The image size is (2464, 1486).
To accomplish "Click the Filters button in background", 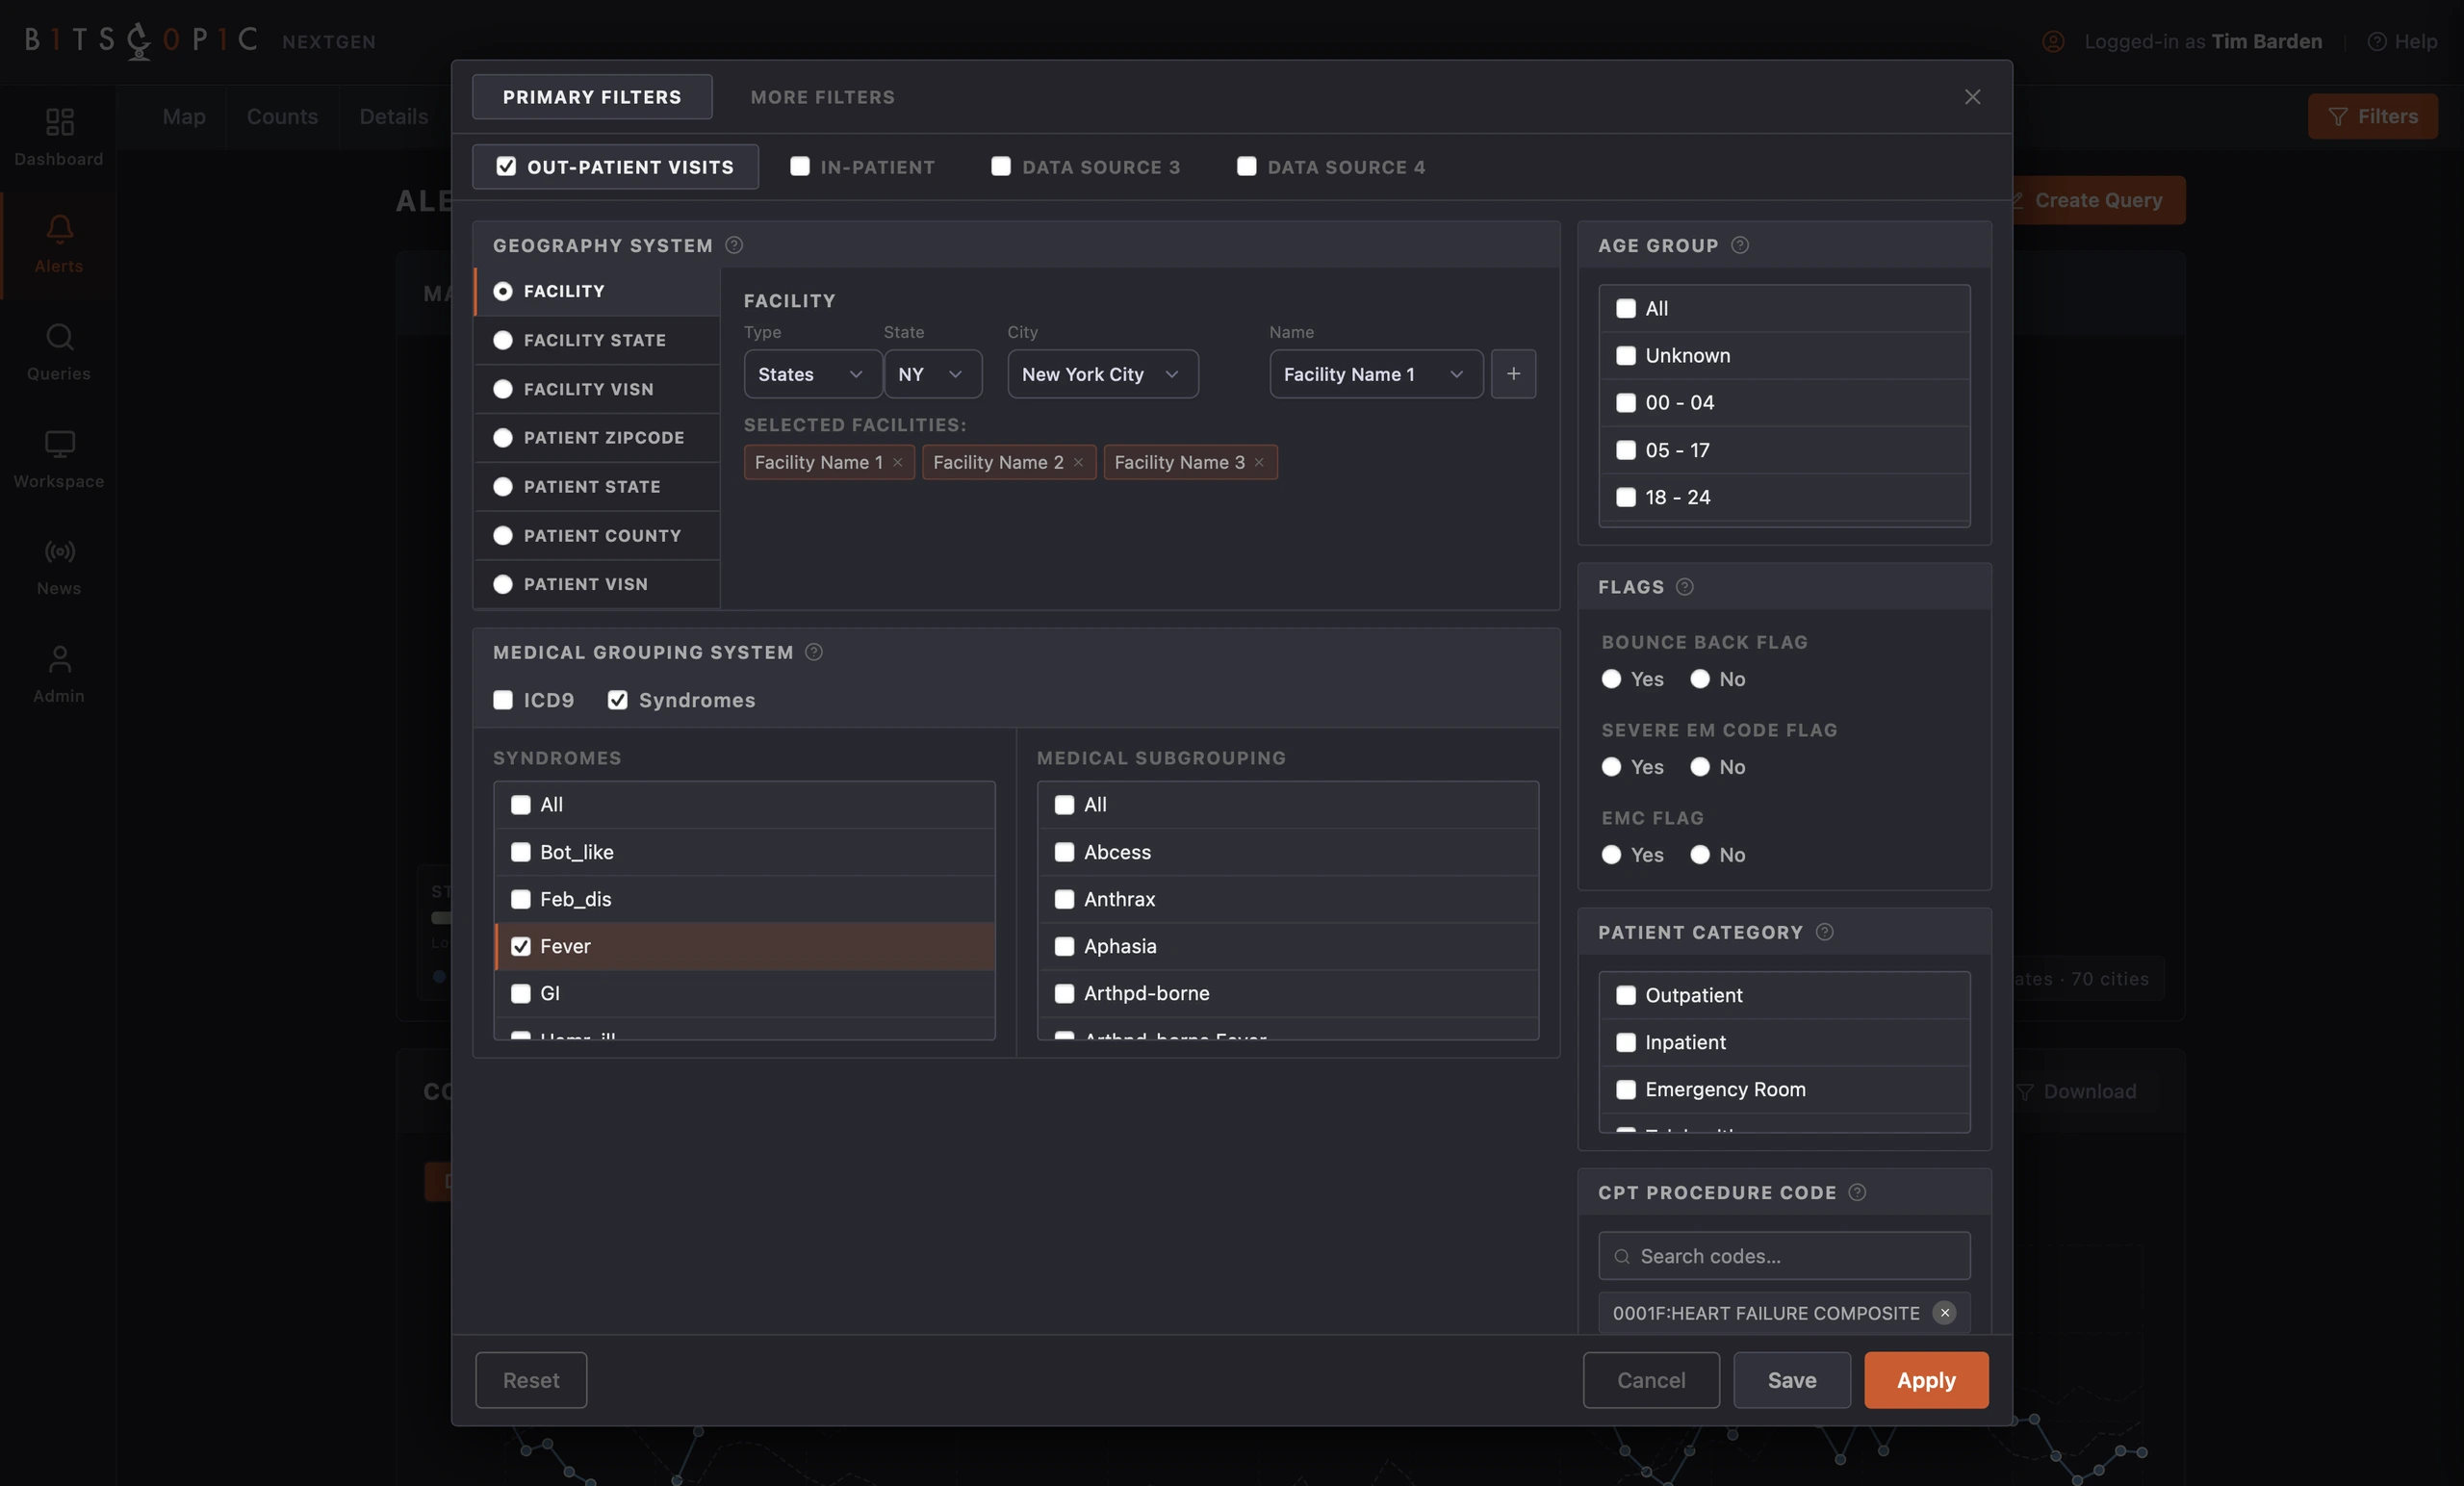I will click(2372, 116).
